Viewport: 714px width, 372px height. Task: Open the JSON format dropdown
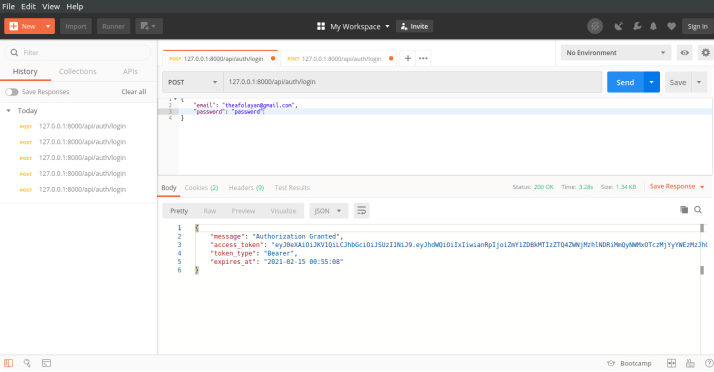(x=328, y=211)
